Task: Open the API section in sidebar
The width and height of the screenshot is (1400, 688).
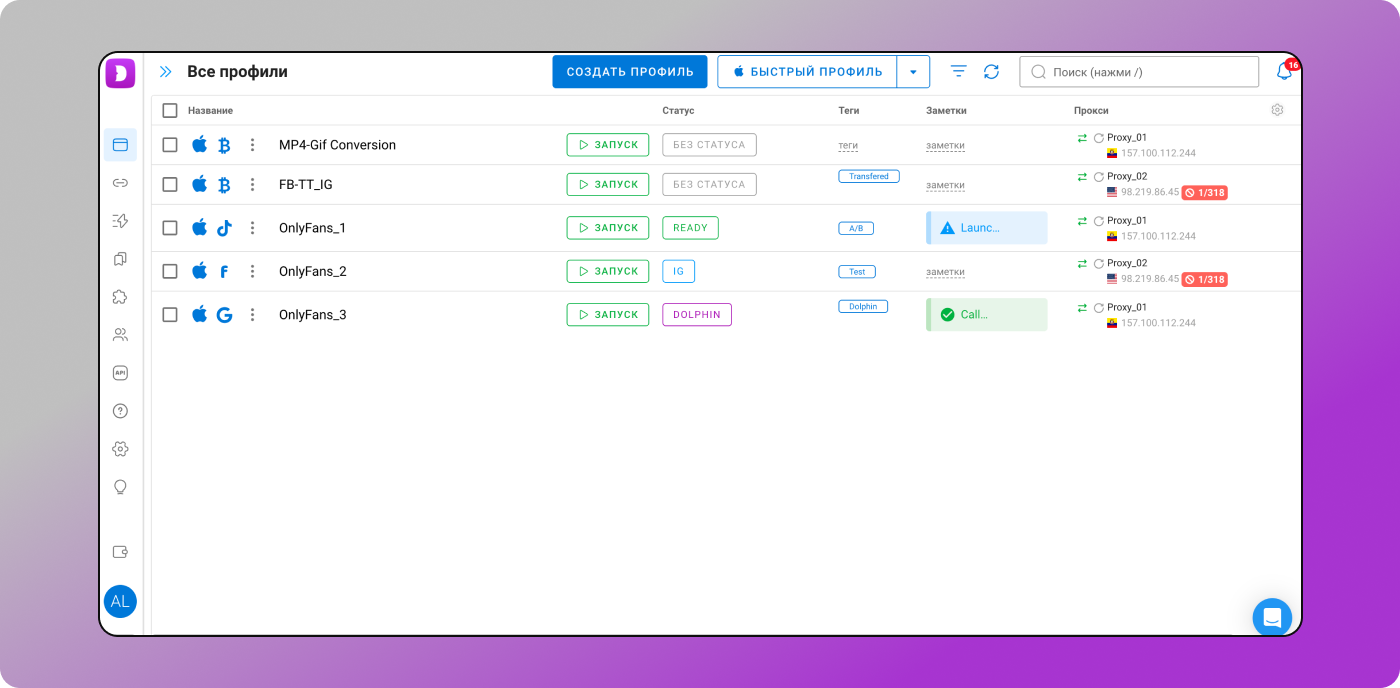Action: pos(120,373)
